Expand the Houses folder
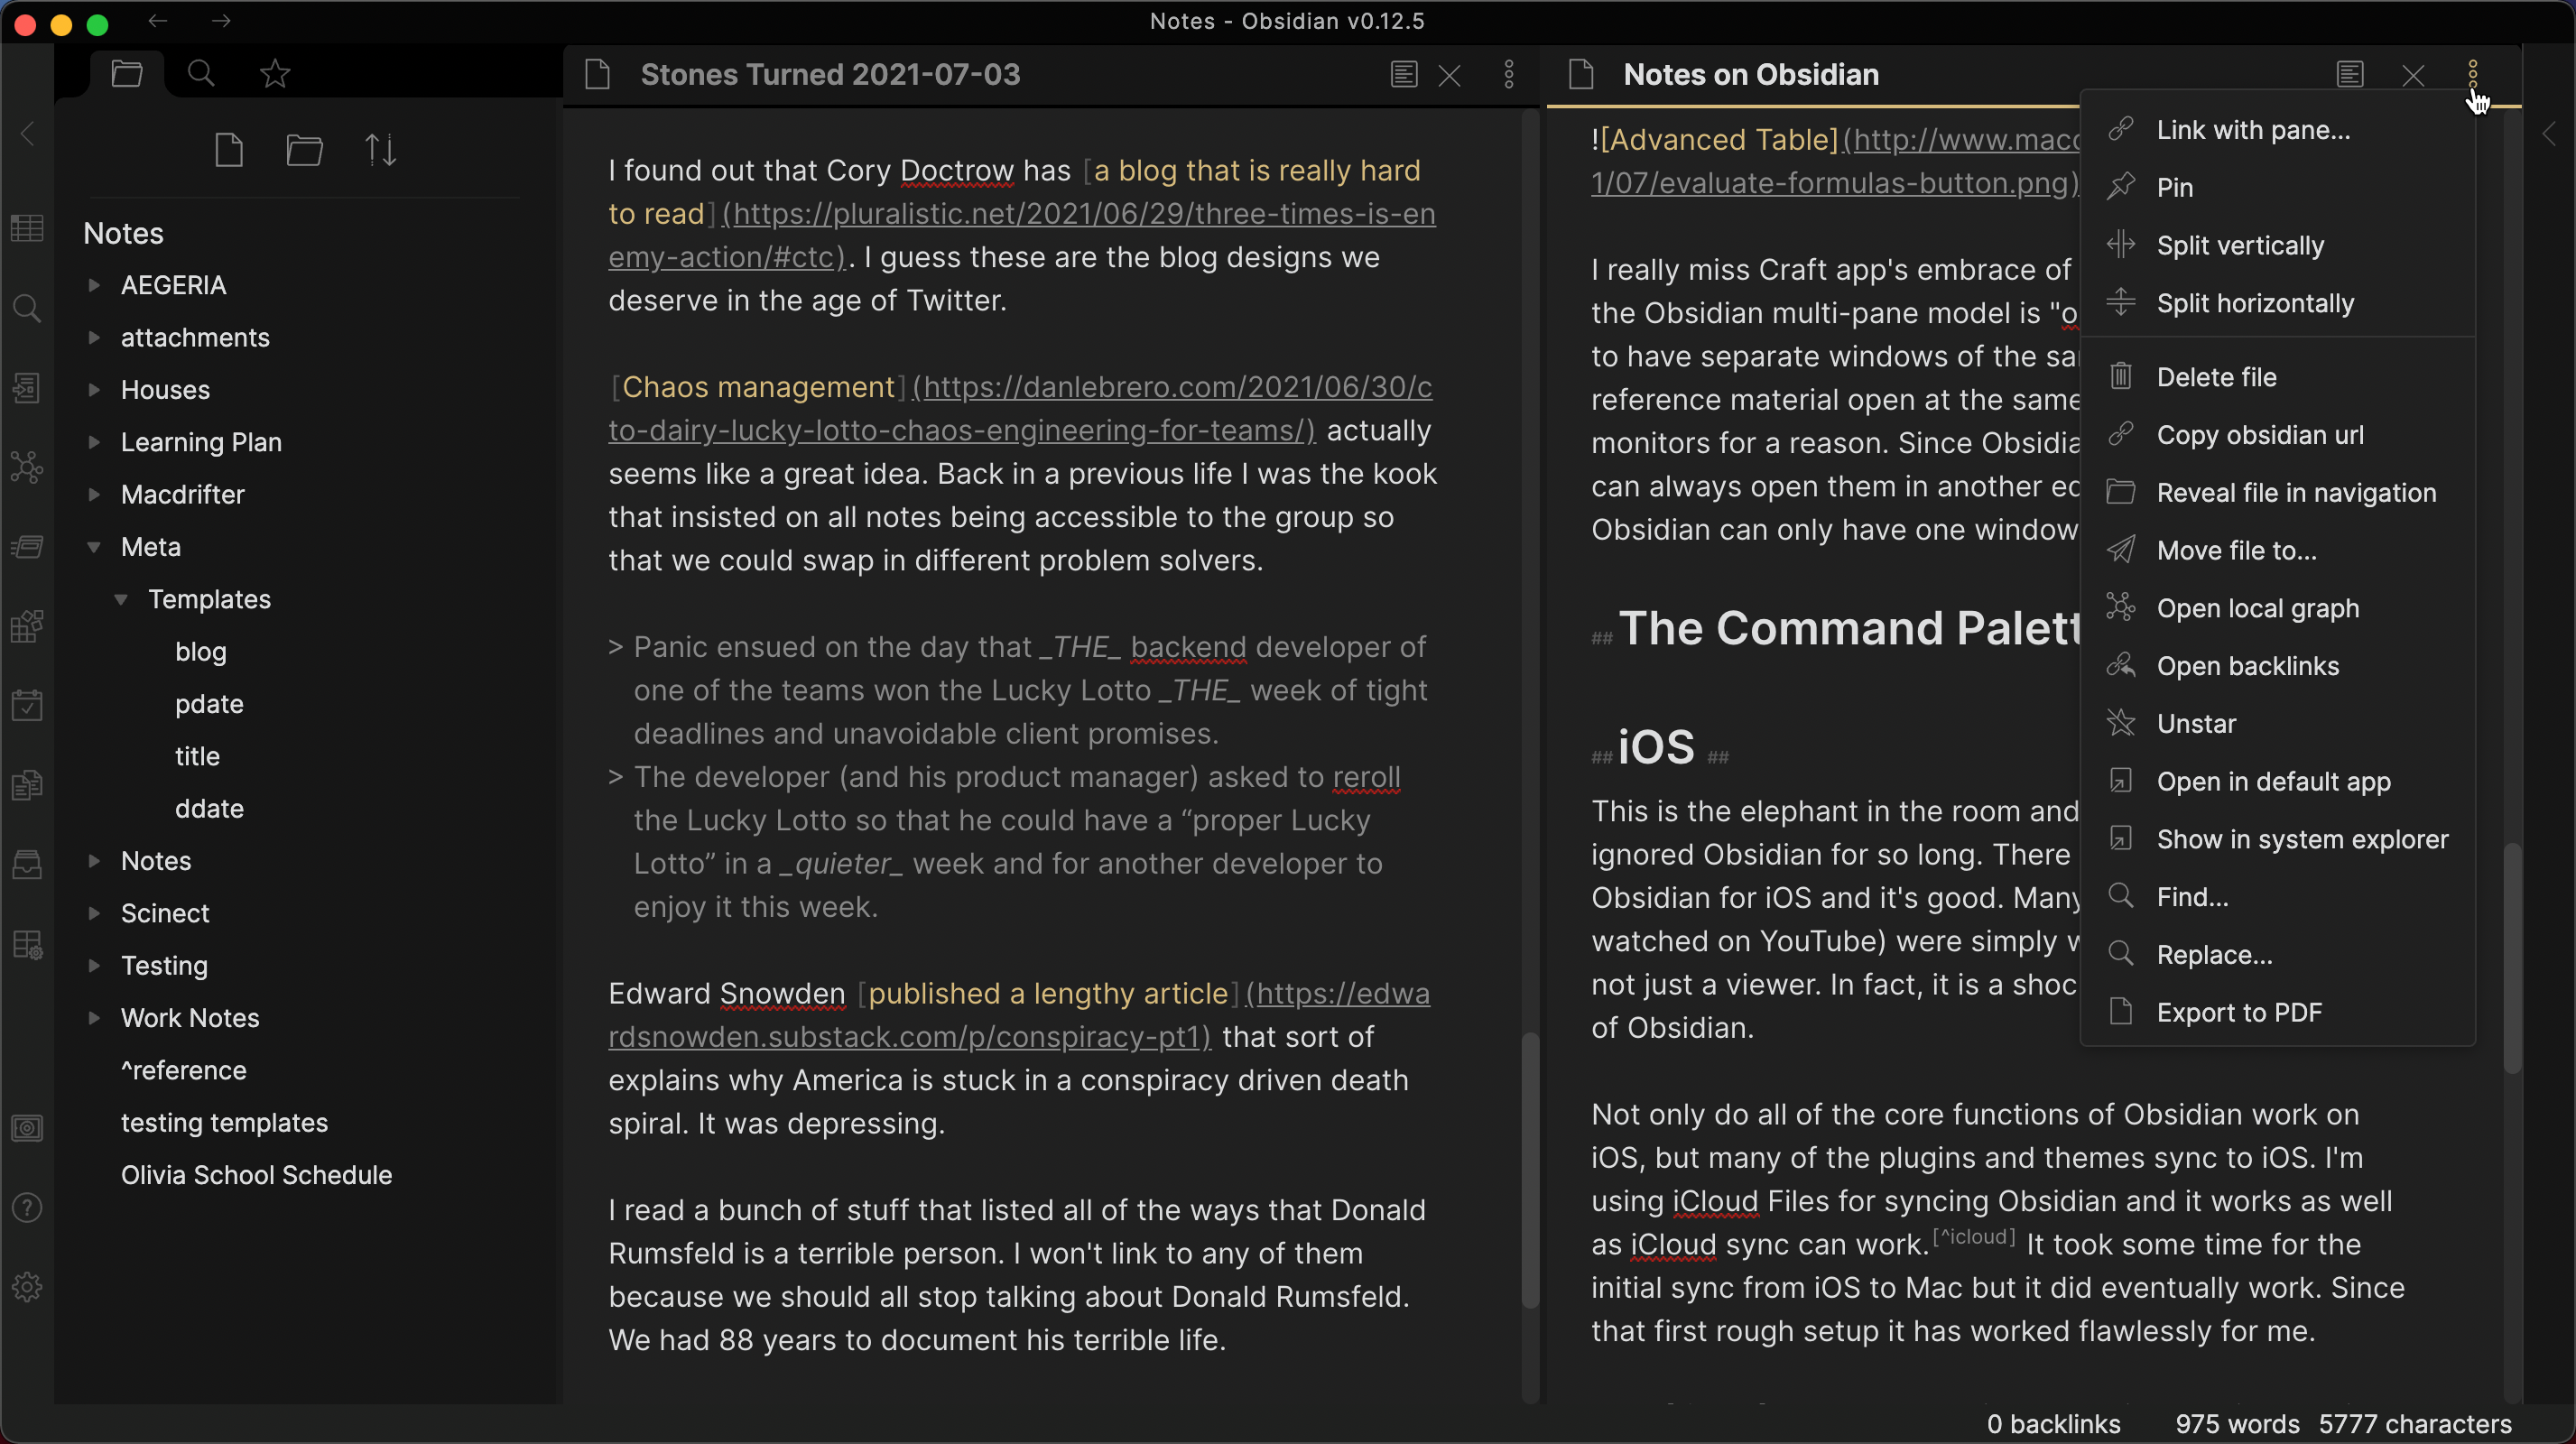2576x1444 pixels. (94, 390)
